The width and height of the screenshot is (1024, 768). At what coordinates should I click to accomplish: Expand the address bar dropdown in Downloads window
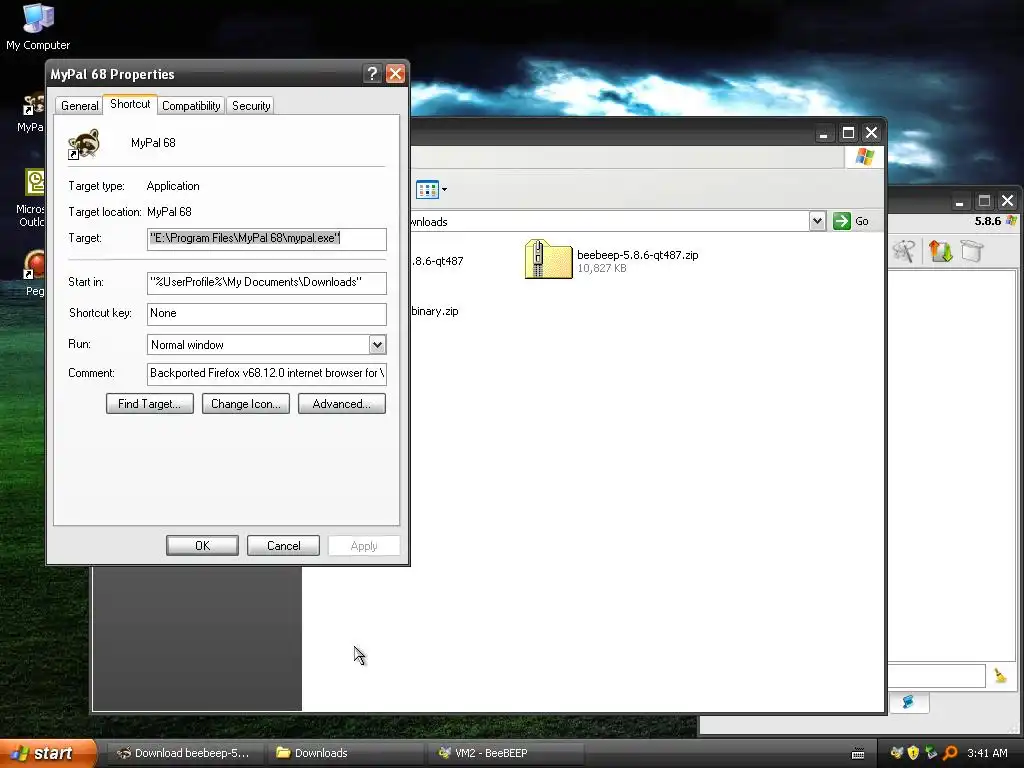[817, 221]
